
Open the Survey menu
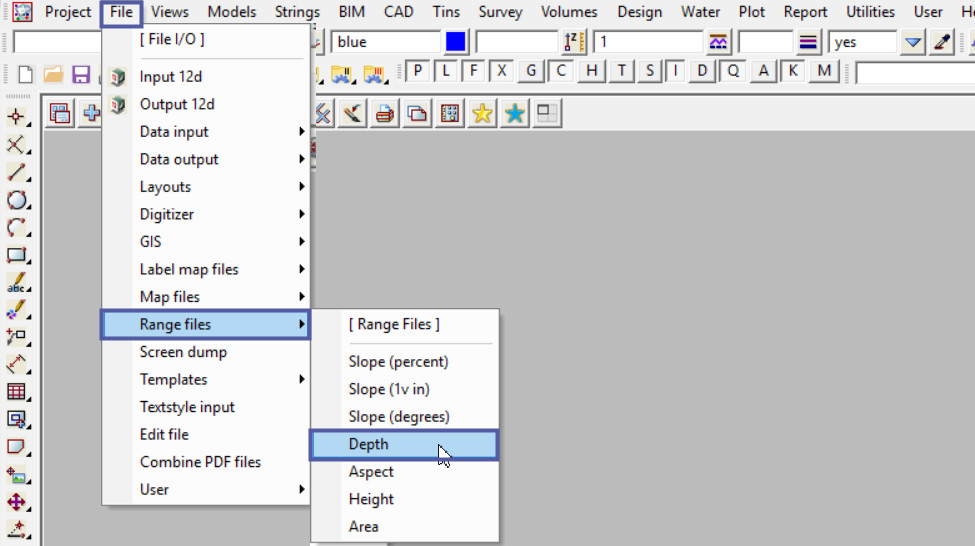[501, 12]
